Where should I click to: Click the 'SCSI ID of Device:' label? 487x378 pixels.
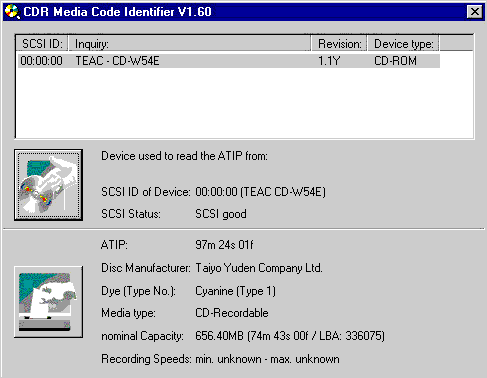coord(146,192)
